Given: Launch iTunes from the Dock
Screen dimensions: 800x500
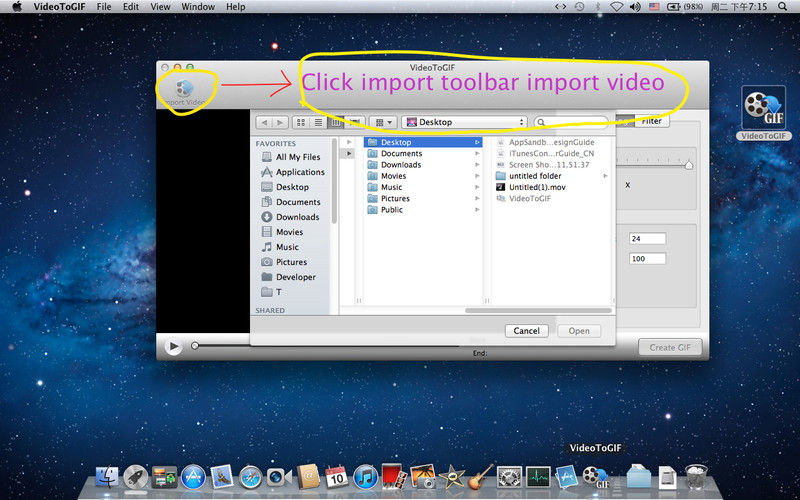Looking at the screenshot, I should [365, 478].
